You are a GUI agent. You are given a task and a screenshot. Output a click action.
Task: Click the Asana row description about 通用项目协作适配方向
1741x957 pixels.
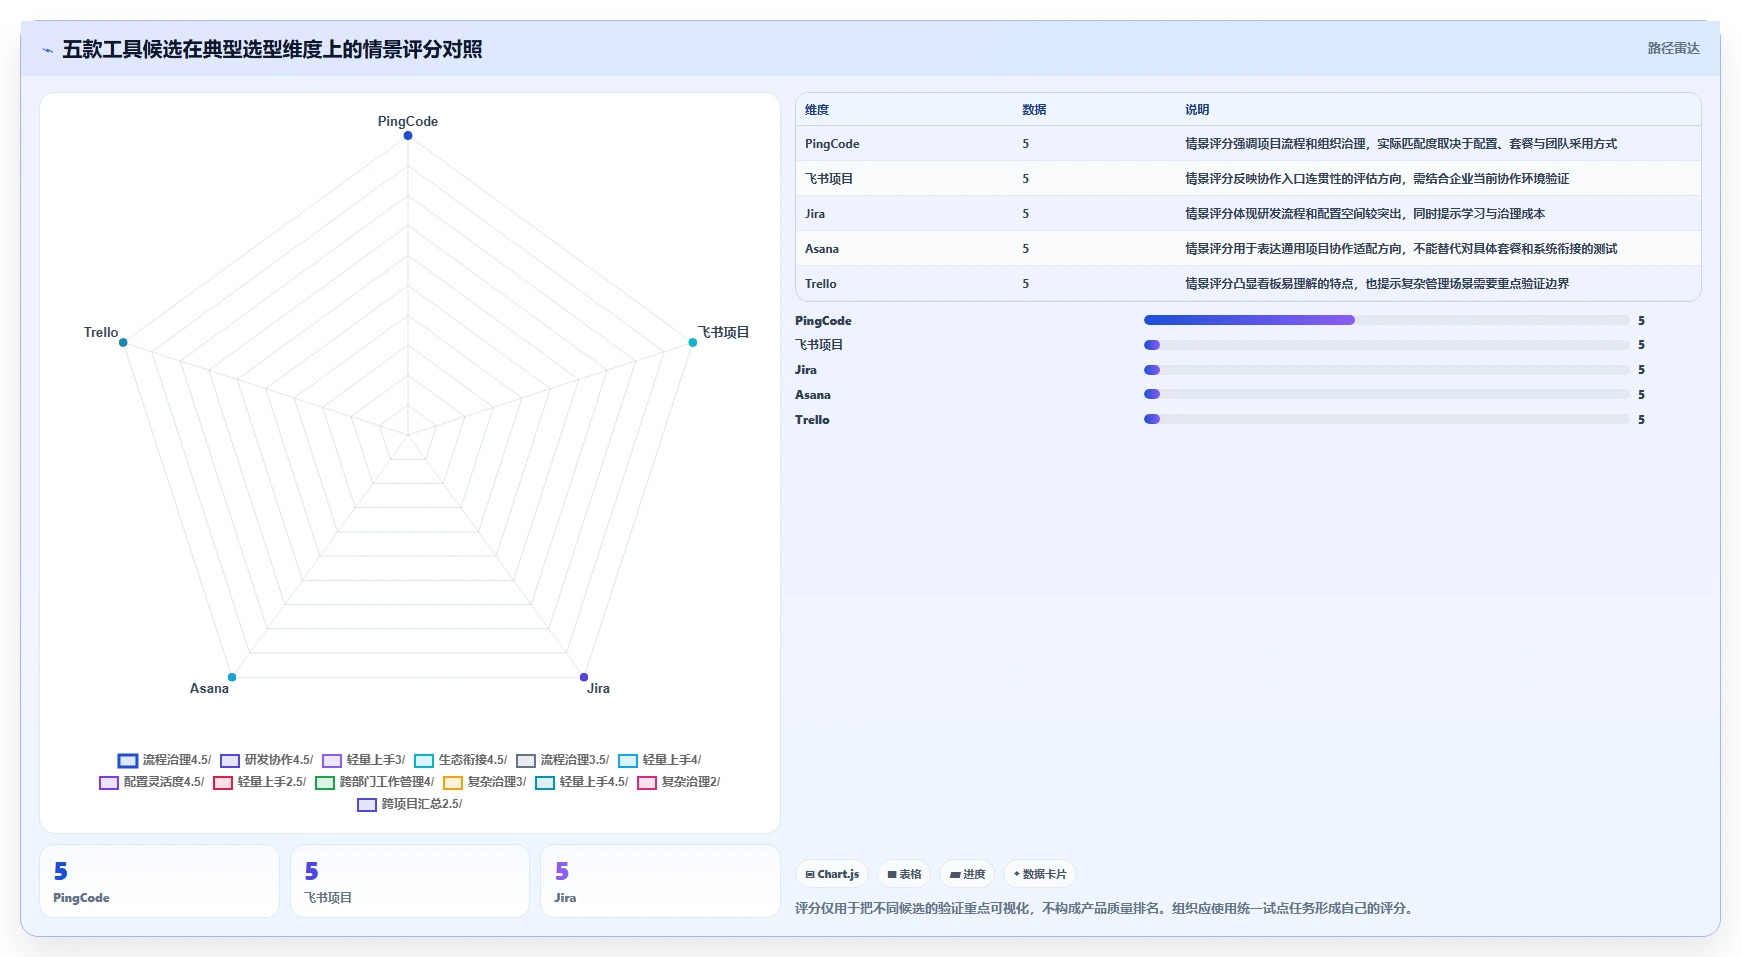click(x=1401, y=249)
